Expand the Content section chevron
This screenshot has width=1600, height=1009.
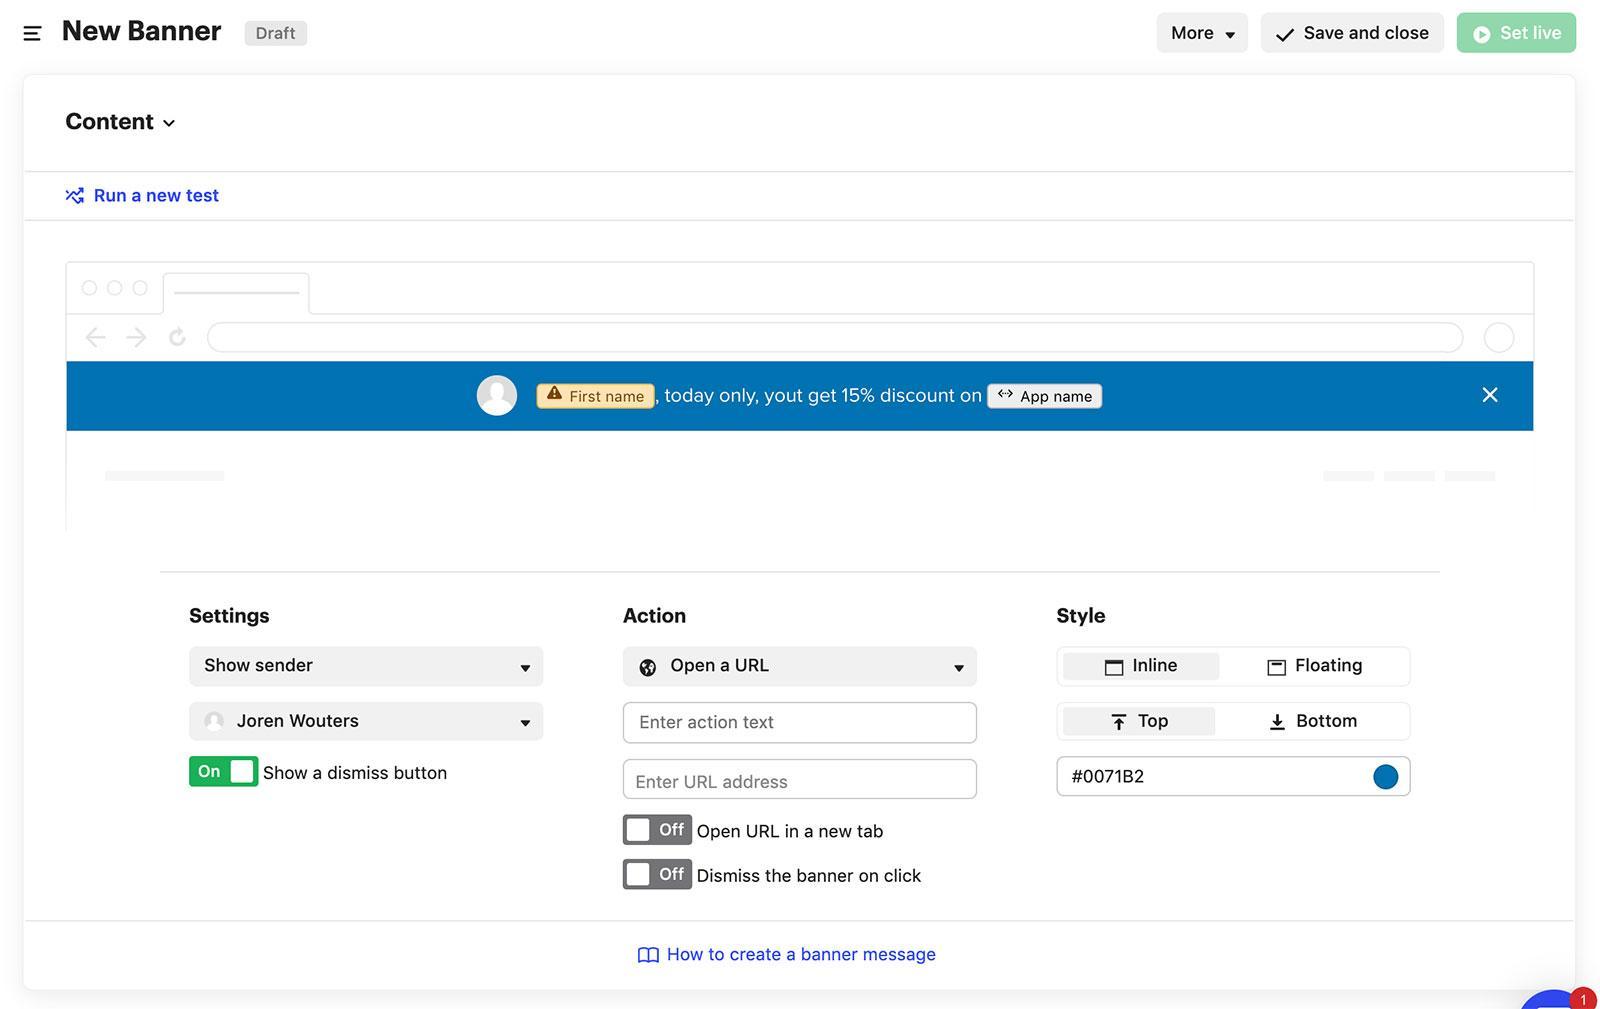(x=169, y=123)
